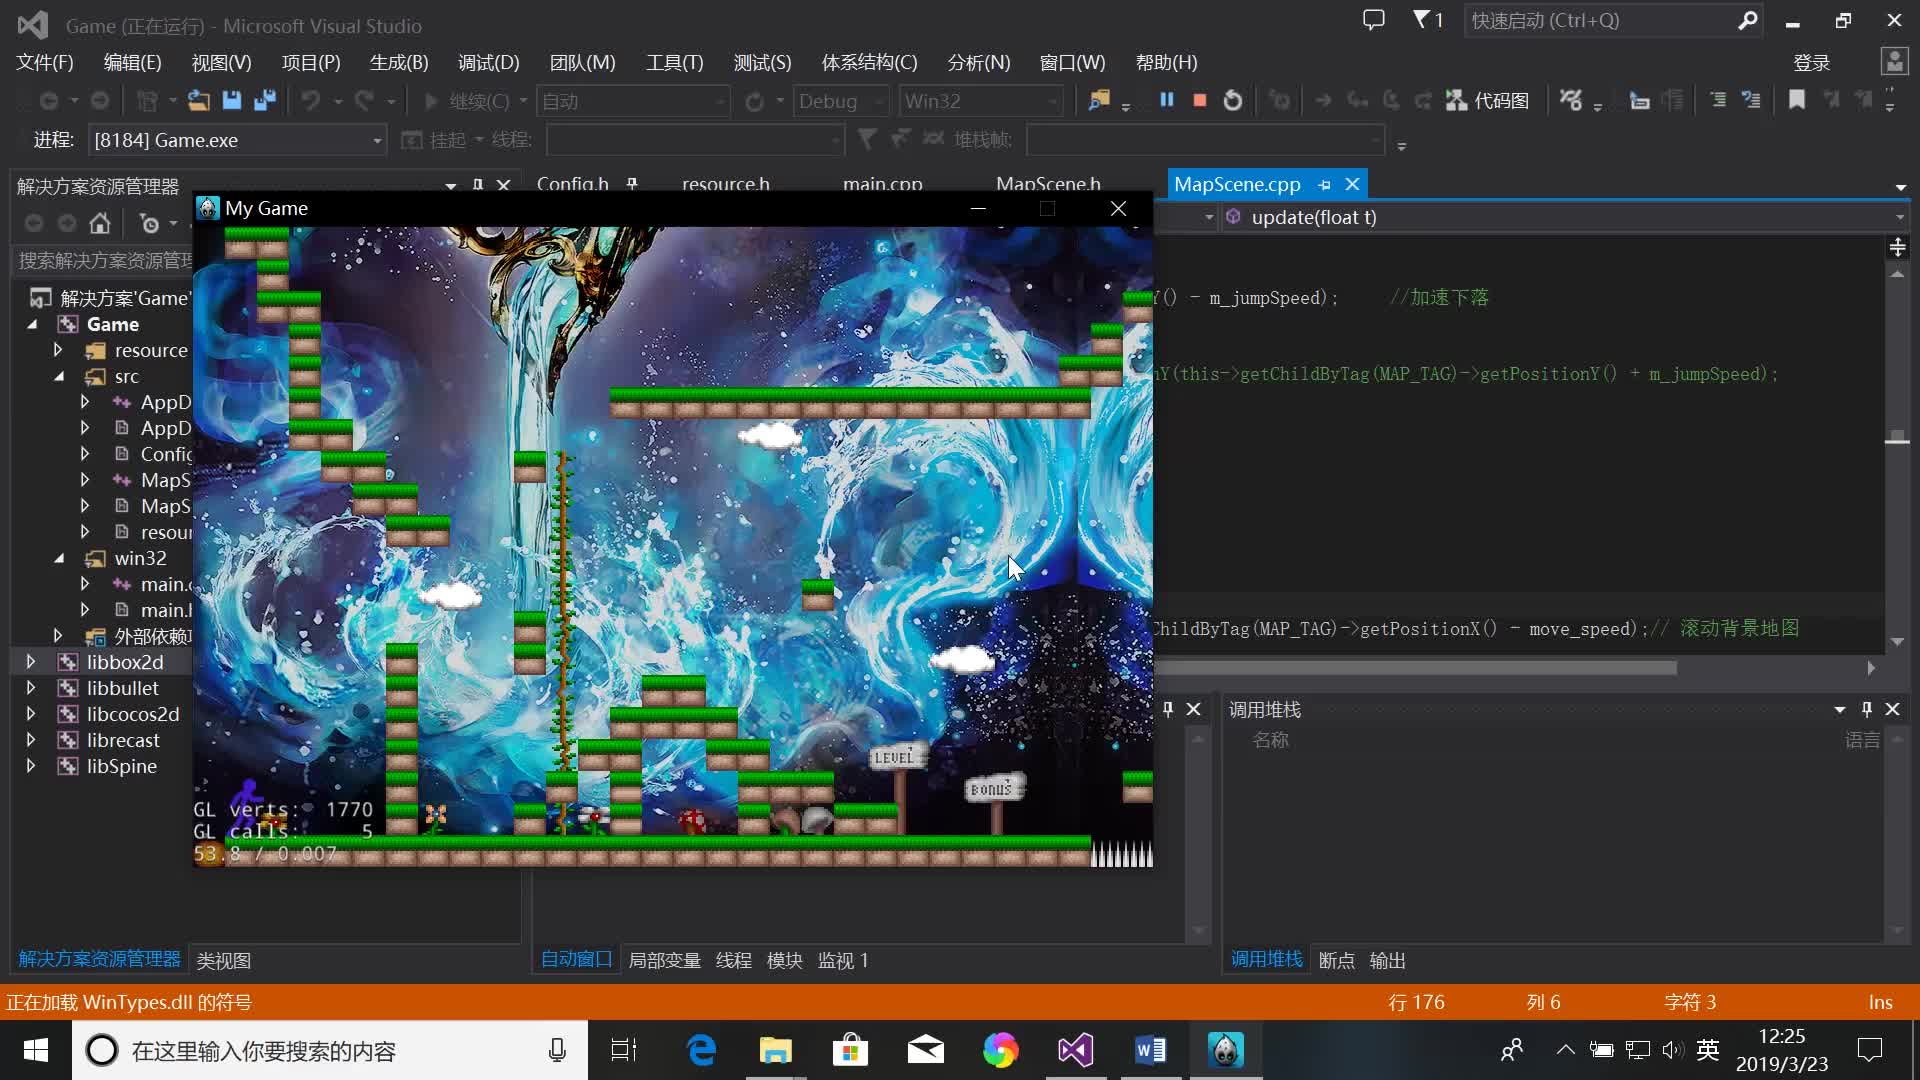Close the MapScene.cpp tab
Screen dimensions: 1920x1080
[1352, 184]
